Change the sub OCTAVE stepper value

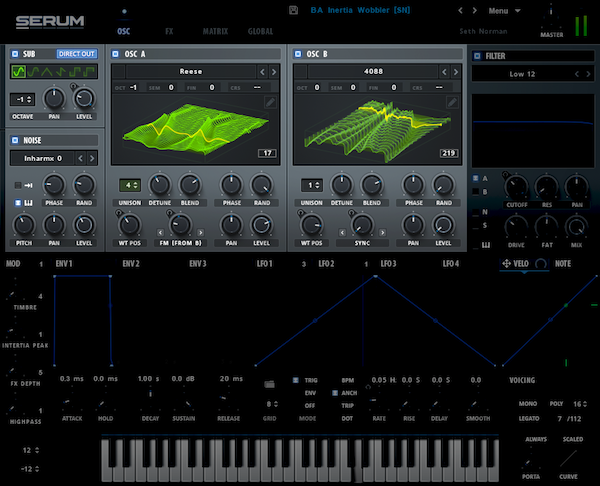[x=23, y=100]
